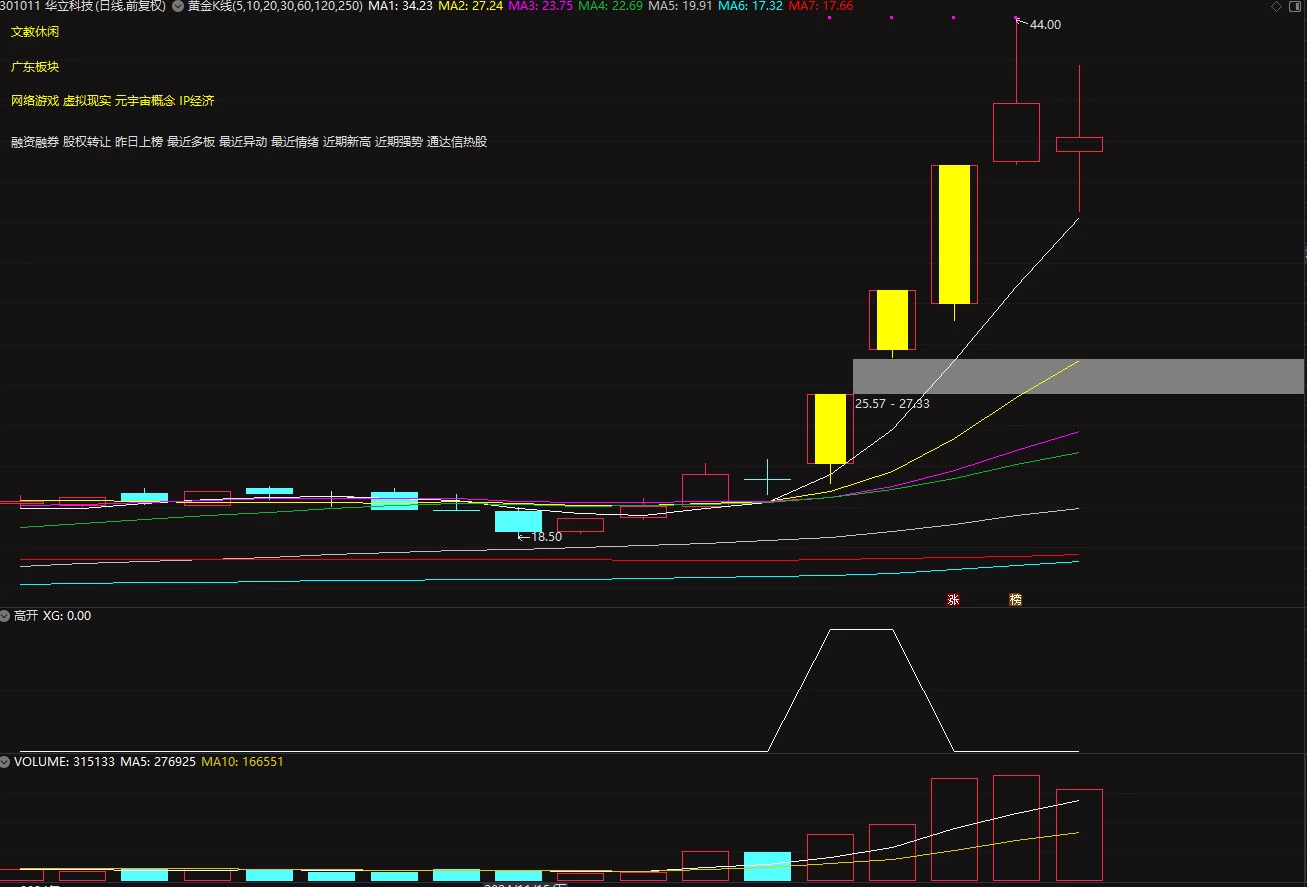
Task: Click the 44.00 high price label
Action: [x=1045, y=25]
